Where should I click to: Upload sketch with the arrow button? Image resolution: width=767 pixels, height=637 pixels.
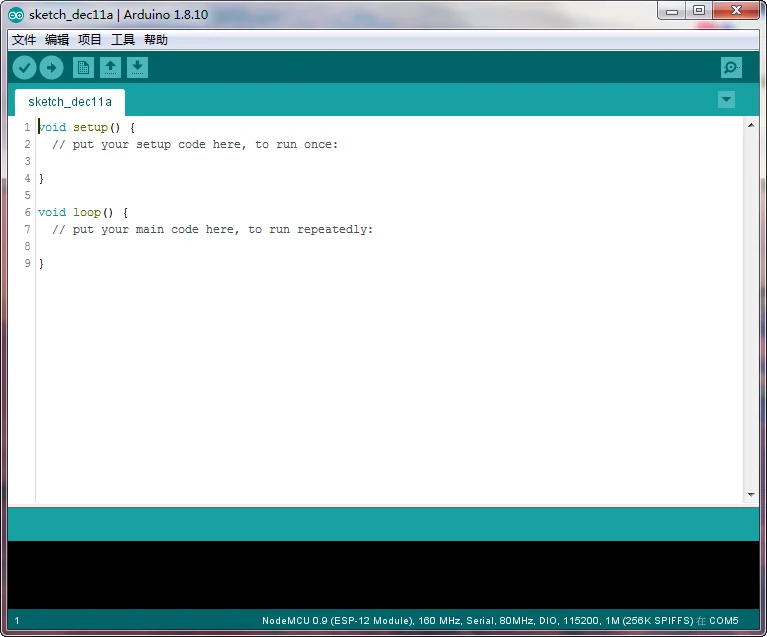click(x=51, y=68)
